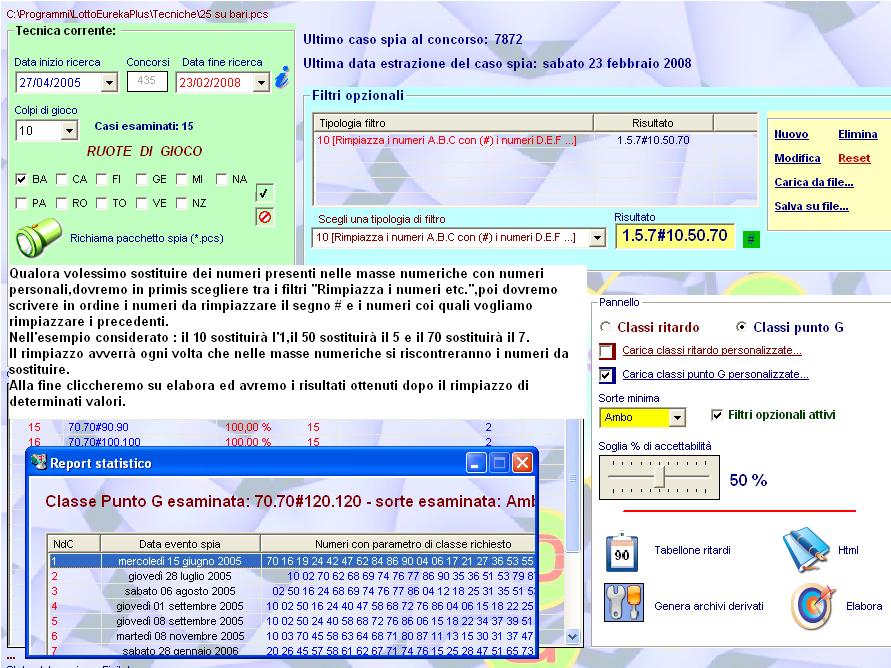
Task: Click the Genera archivi derivati tools icon
Action: tap(623, 602)
